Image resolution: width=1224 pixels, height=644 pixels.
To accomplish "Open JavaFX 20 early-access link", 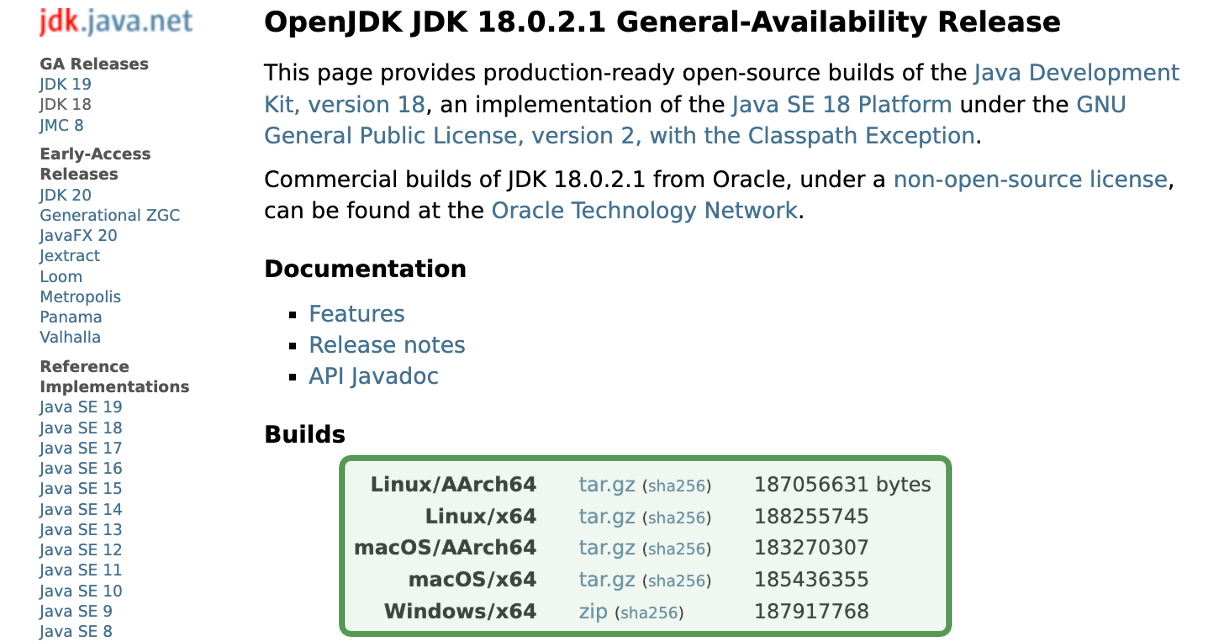I will (78, 236).
